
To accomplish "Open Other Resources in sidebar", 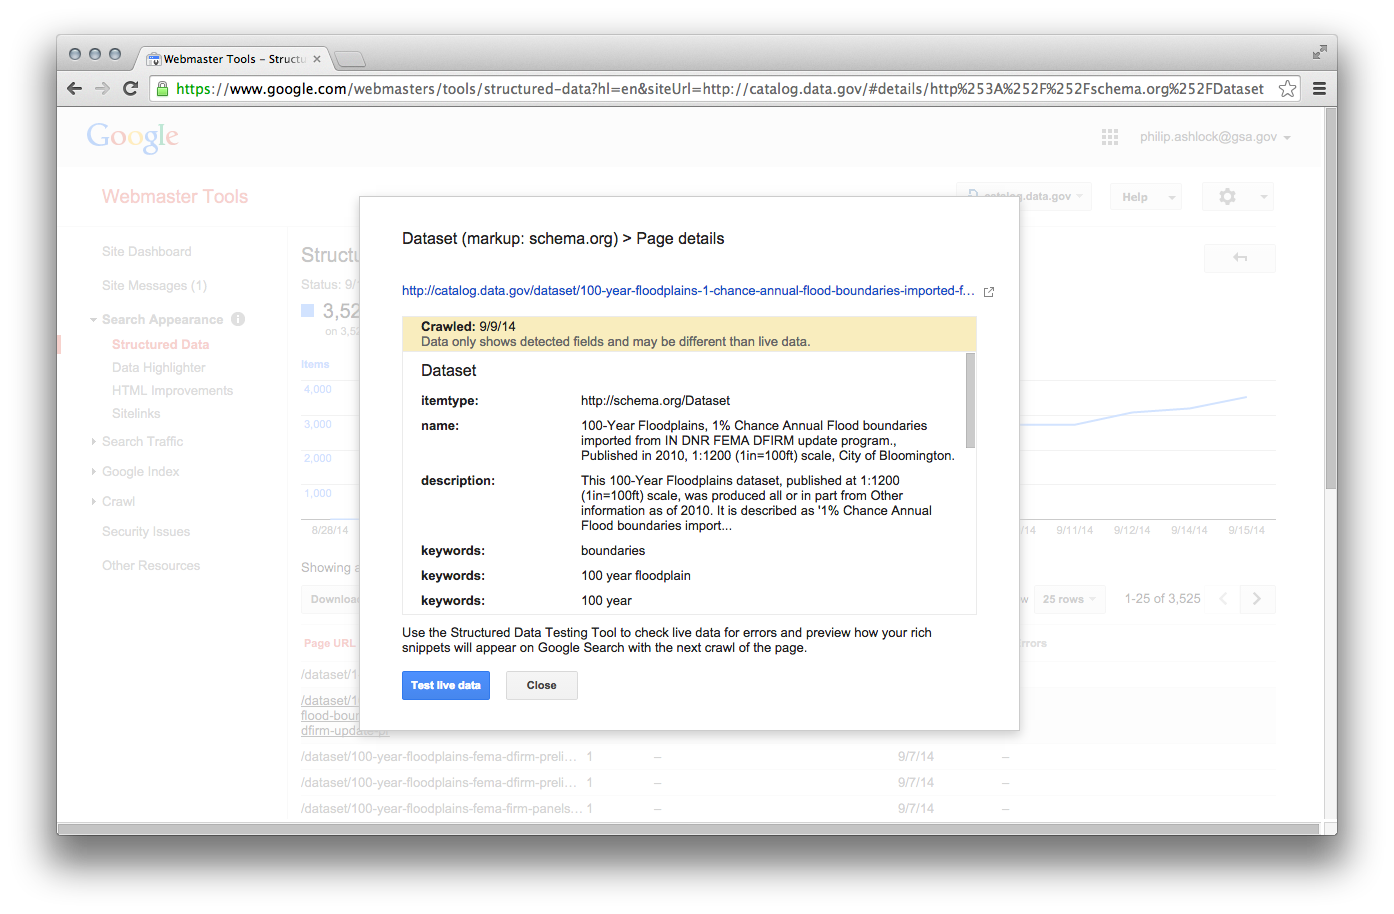I will coord(151,565).
